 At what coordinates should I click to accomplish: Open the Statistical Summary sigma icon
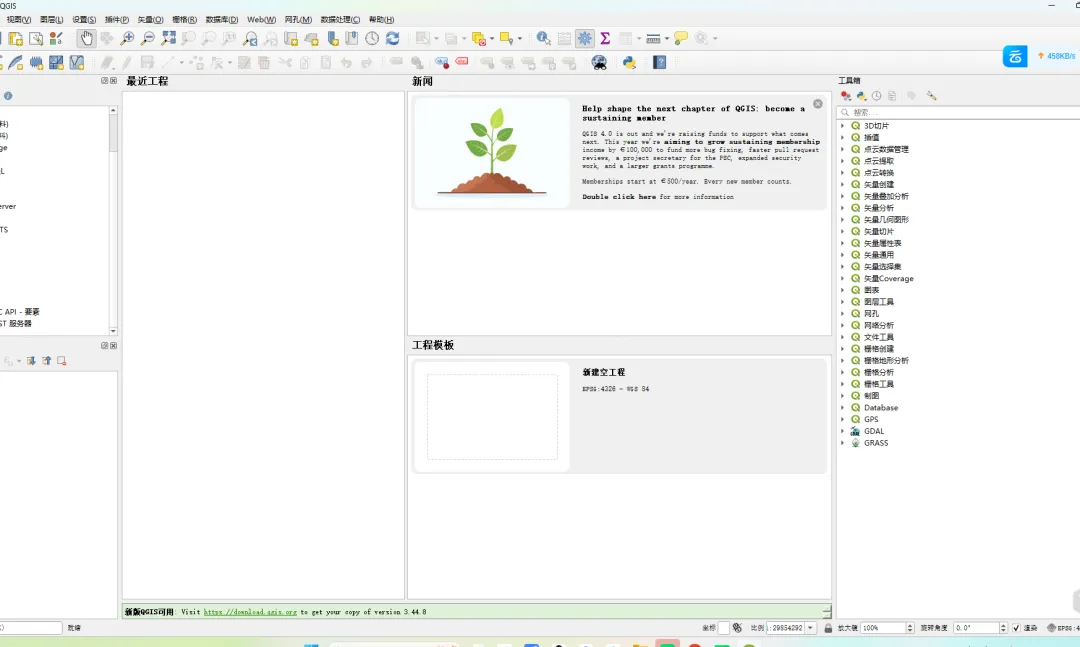point(605,39)
